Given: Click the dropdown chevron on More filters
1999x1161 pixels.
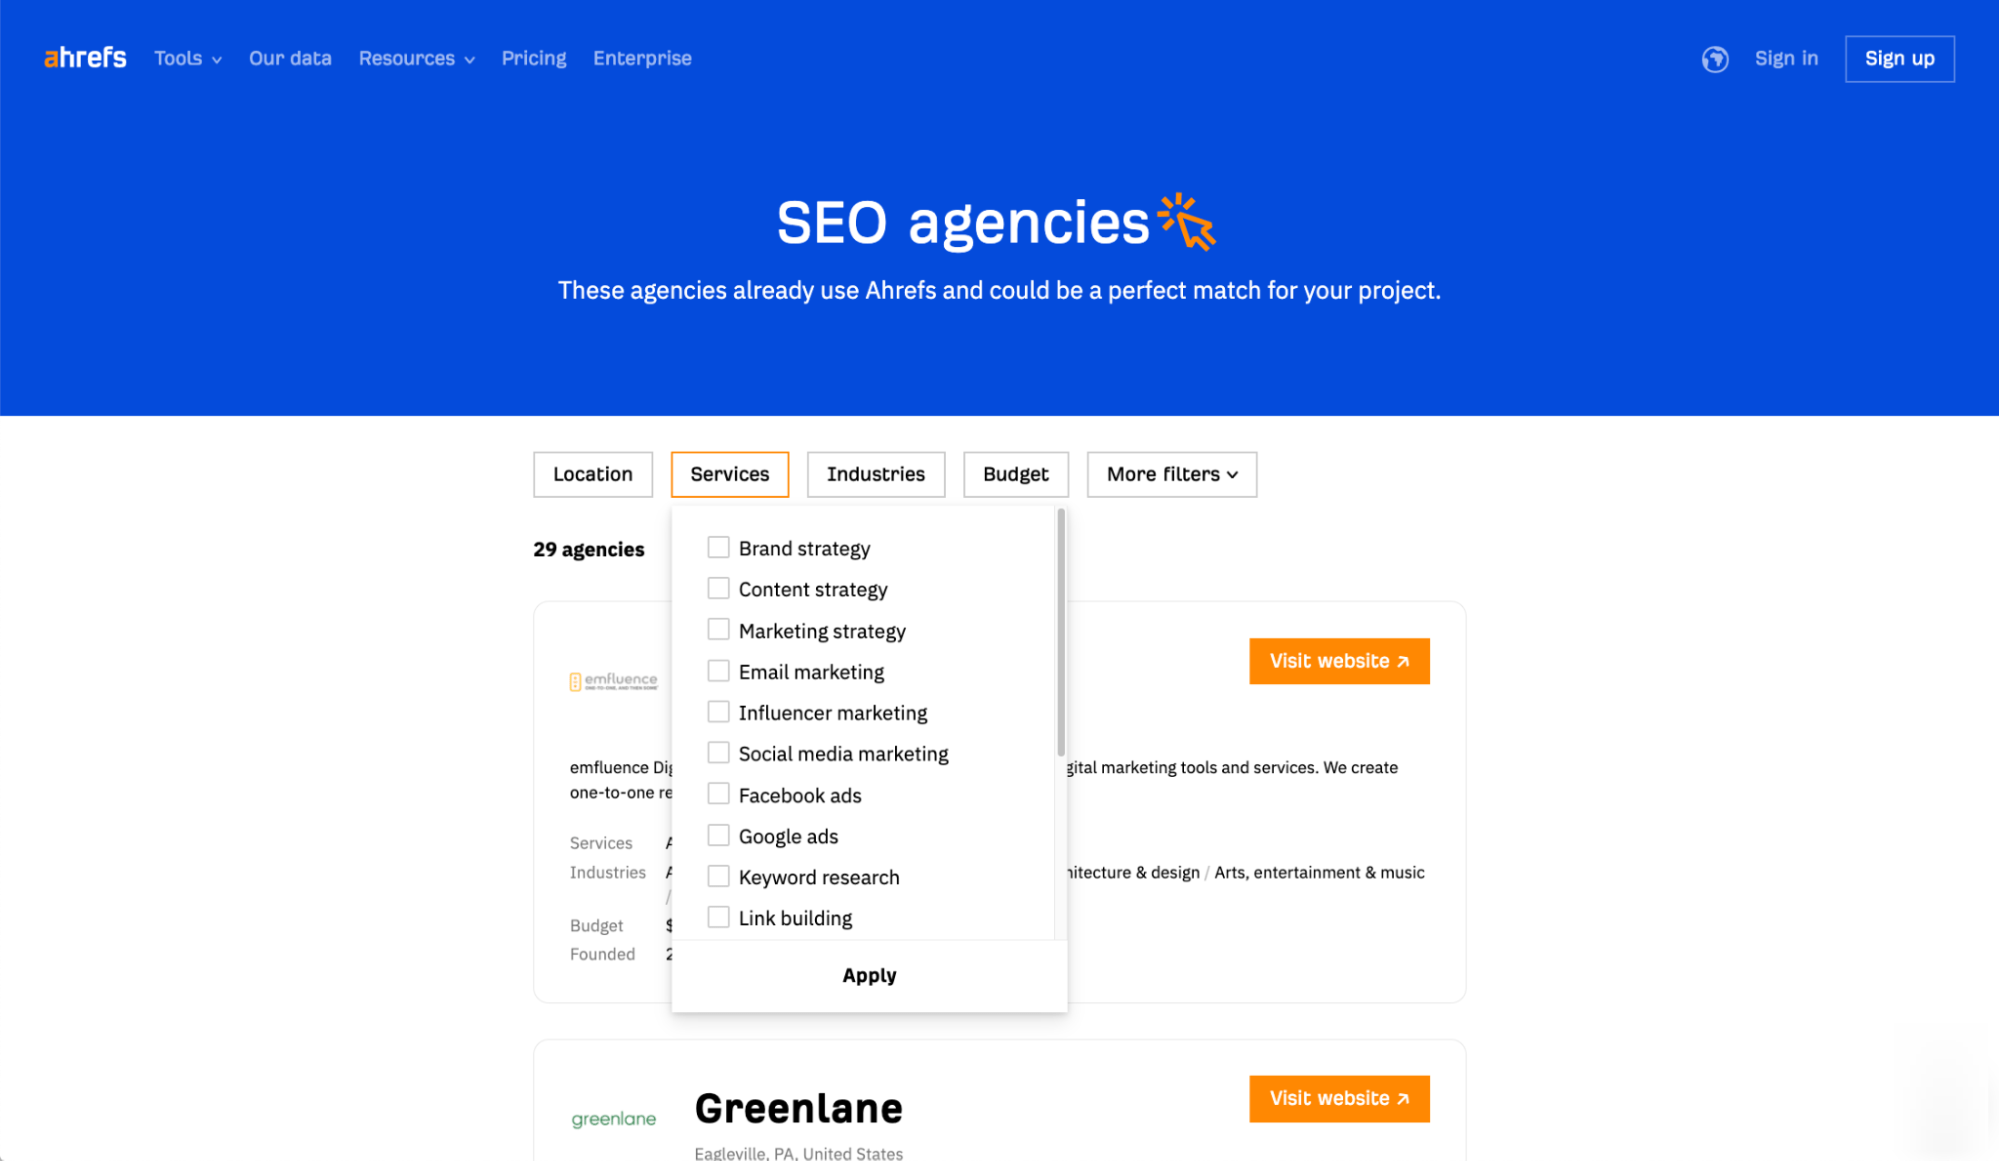Looking at the screenshot, I should [1232, 475].
